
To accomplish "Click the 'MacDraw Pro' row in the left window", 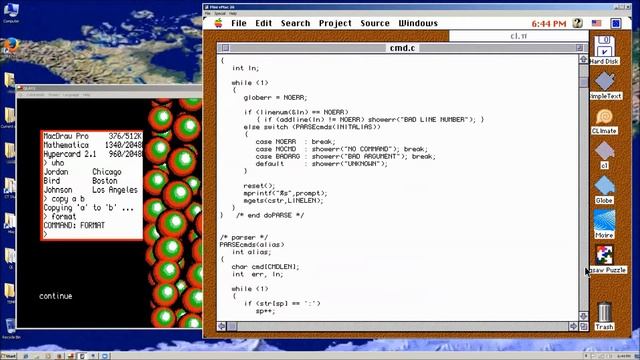I will tap(93, 136).
